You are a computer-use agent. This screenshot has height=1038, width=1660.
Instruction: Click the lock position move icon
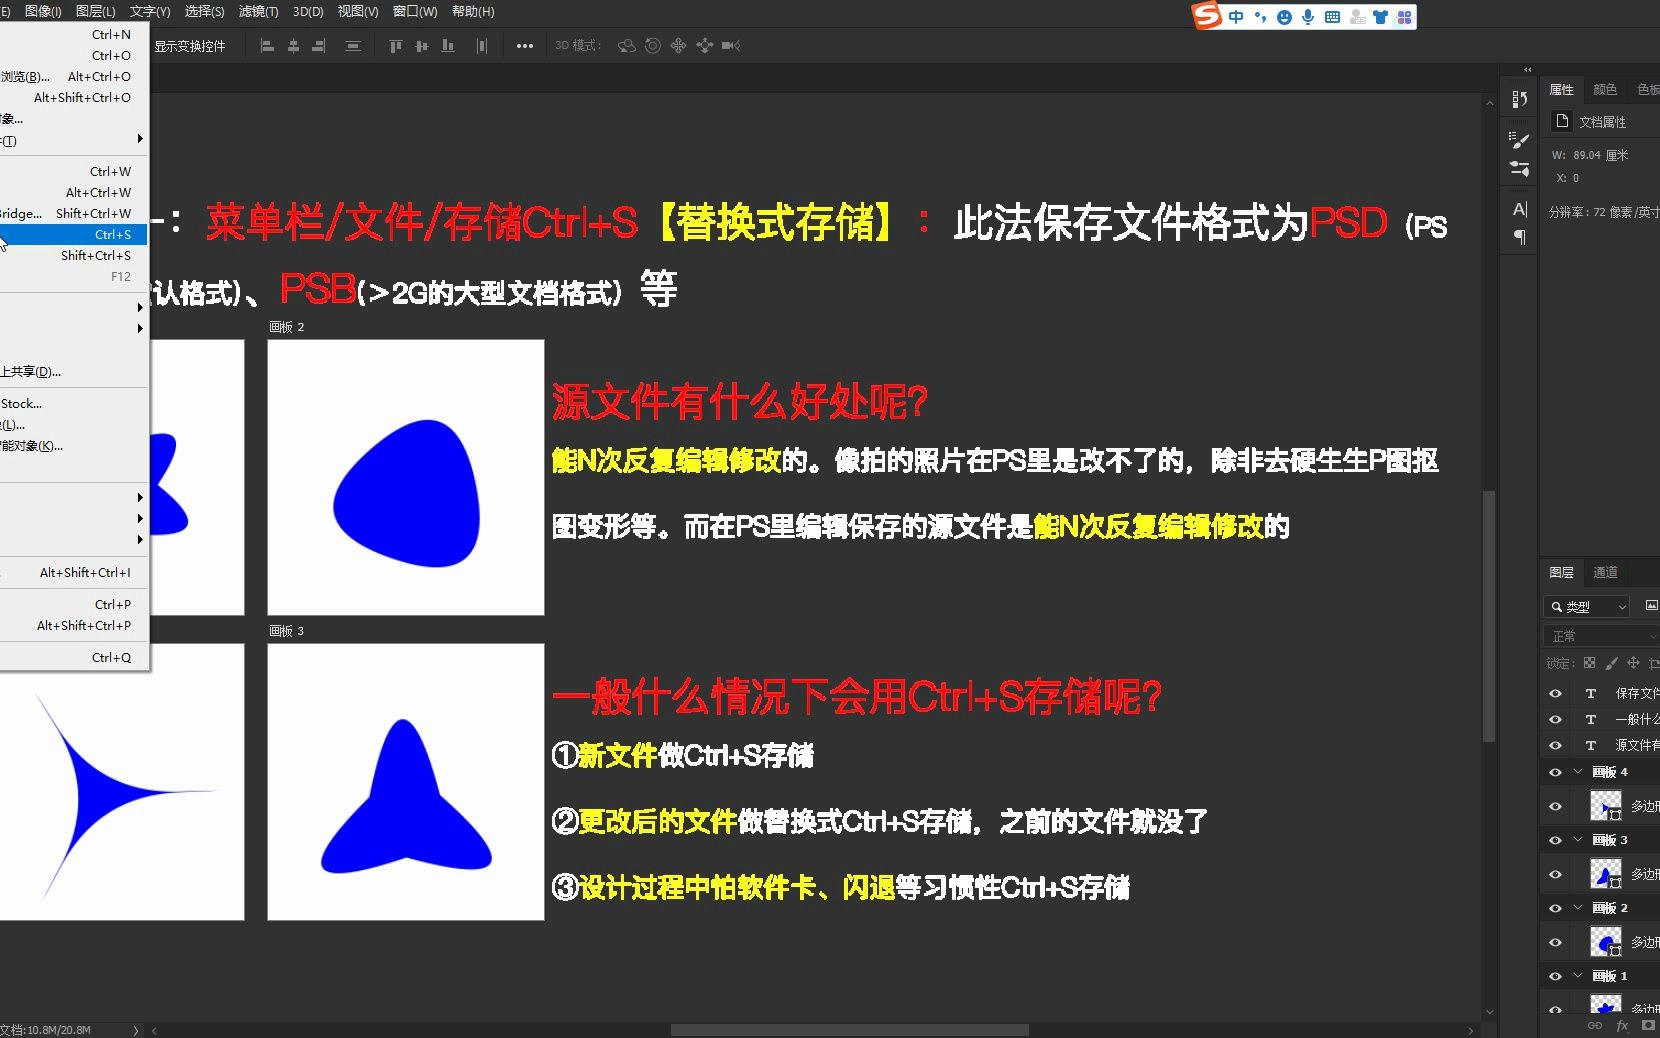point(1633,663)
